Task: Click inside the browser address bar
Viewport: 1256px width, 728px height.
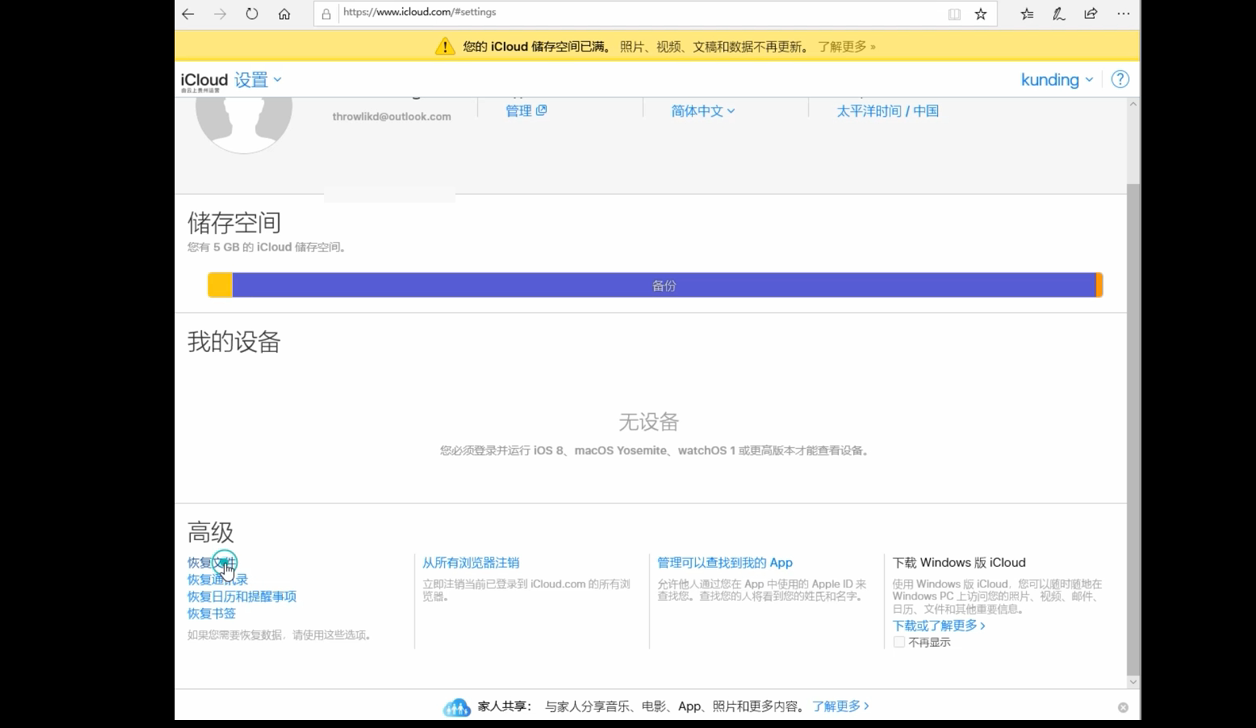Action: (600, 13)
